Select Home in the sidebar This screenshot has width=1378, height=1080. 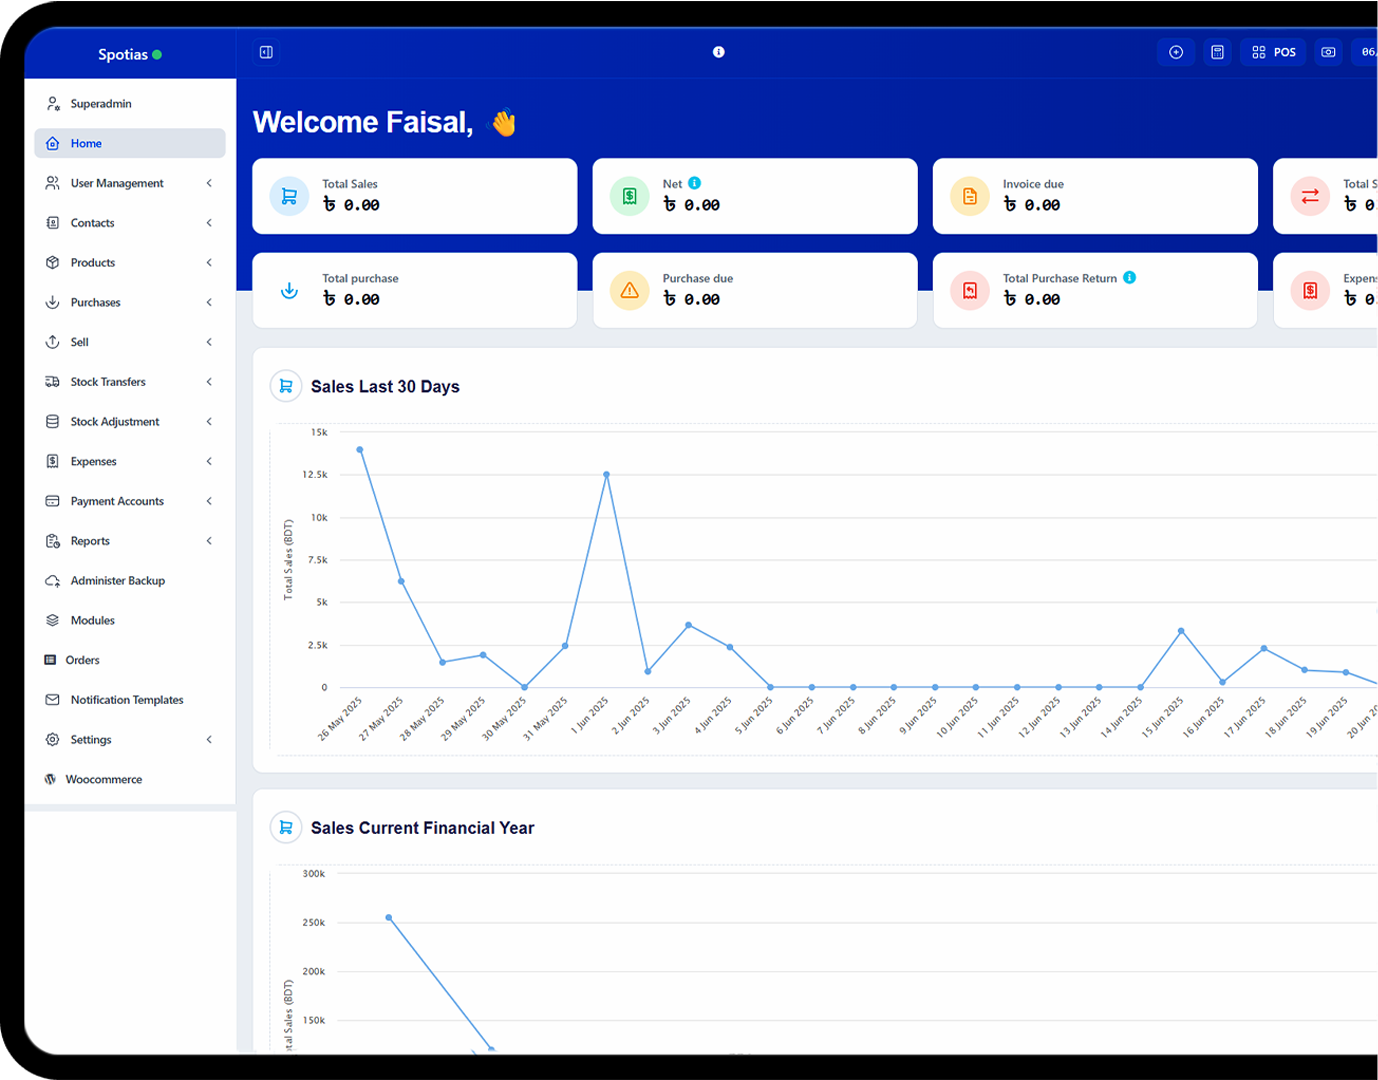[86, 144]
